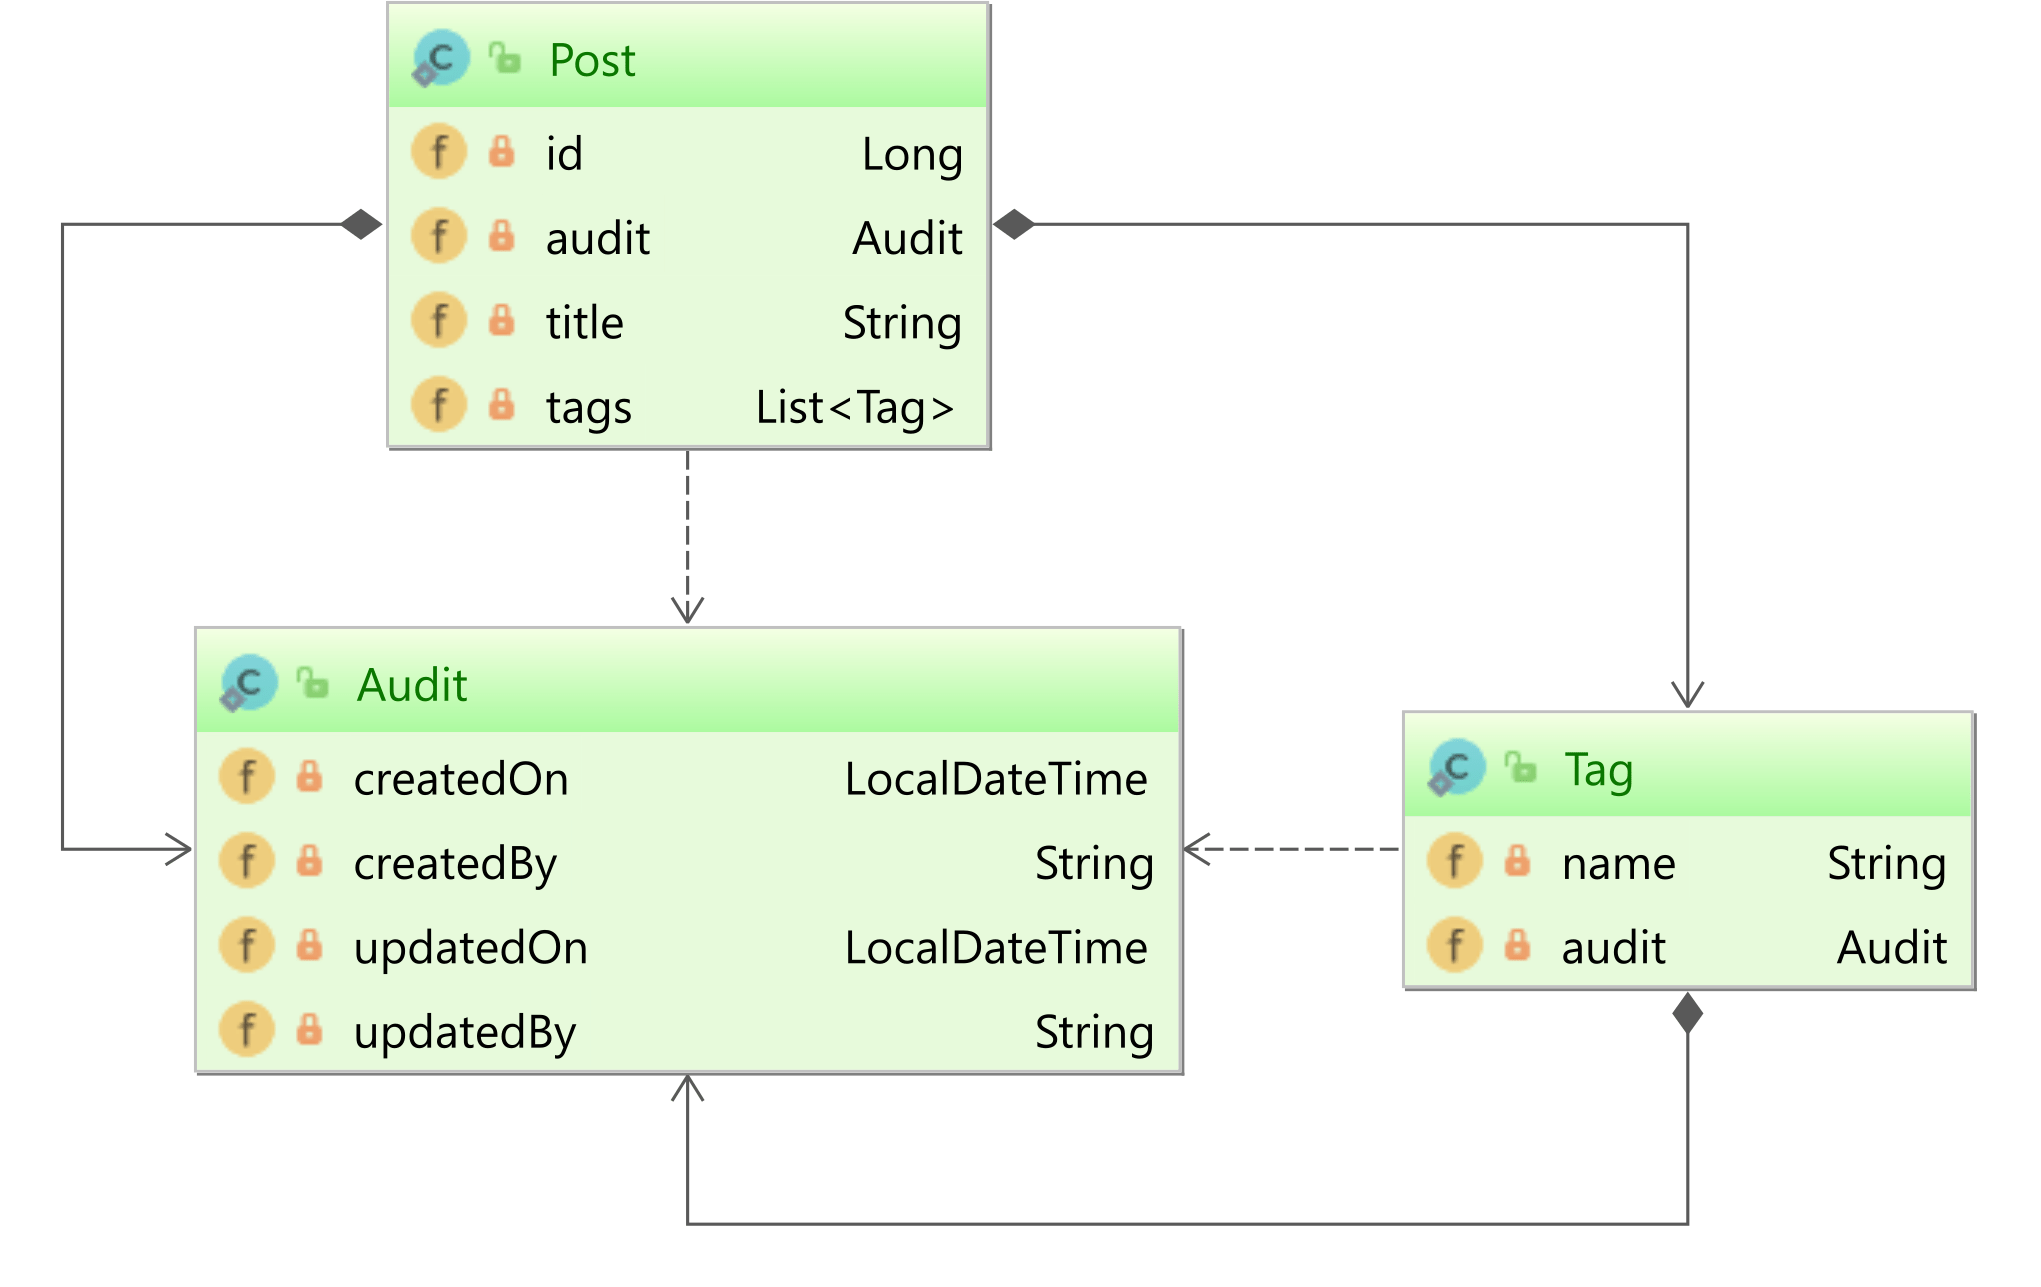Select the Tag class header name

(x=1598, y=770)
